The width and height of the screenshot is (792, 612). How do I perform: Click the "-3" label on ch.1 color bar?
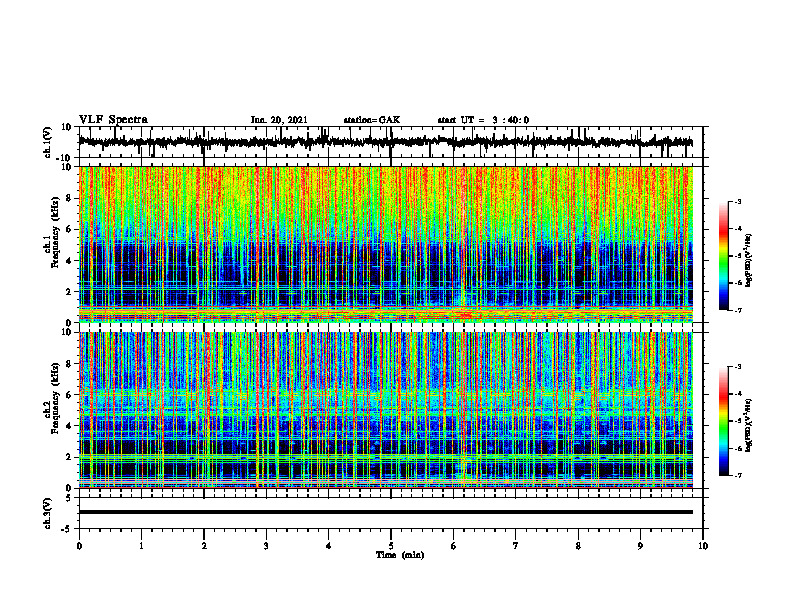737,201
